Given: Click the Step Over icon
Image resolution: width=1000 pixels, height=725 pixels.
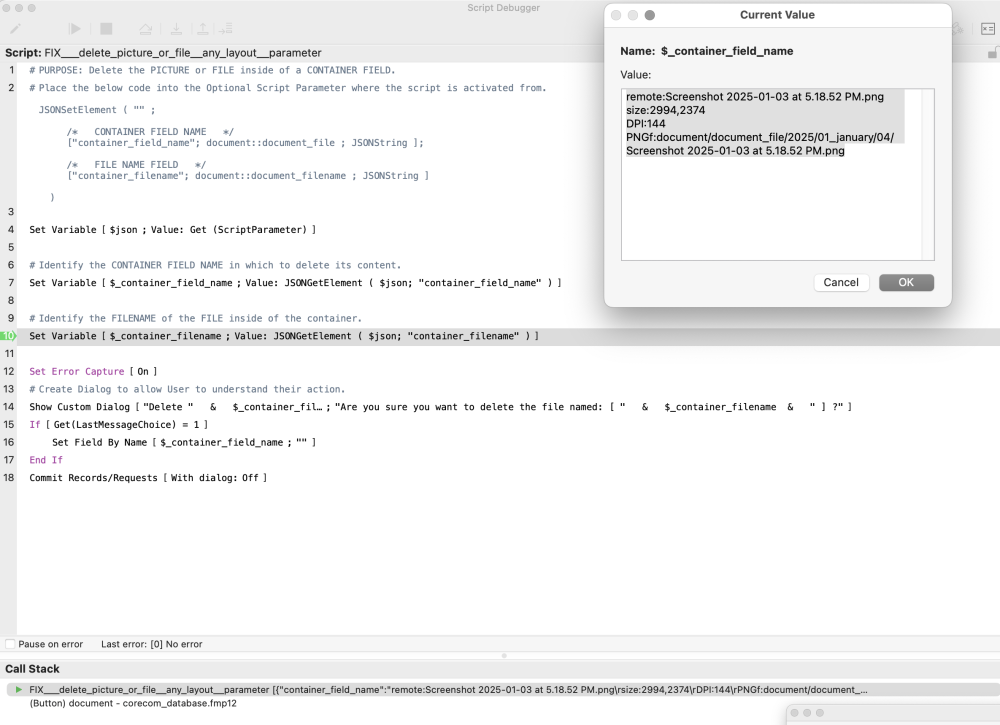Looking at the screenshot, I should pos(145,28).
